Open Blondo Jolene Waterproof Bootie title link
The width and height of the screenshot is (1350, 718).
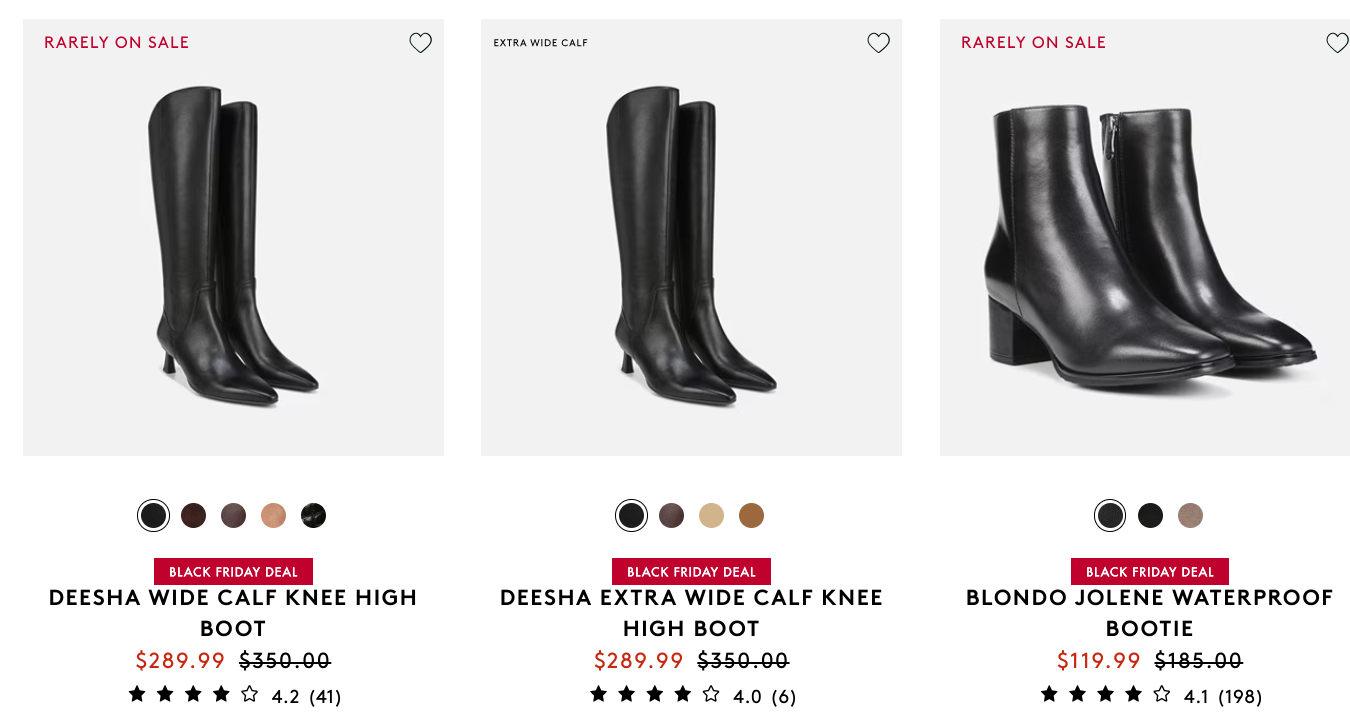1149,612
